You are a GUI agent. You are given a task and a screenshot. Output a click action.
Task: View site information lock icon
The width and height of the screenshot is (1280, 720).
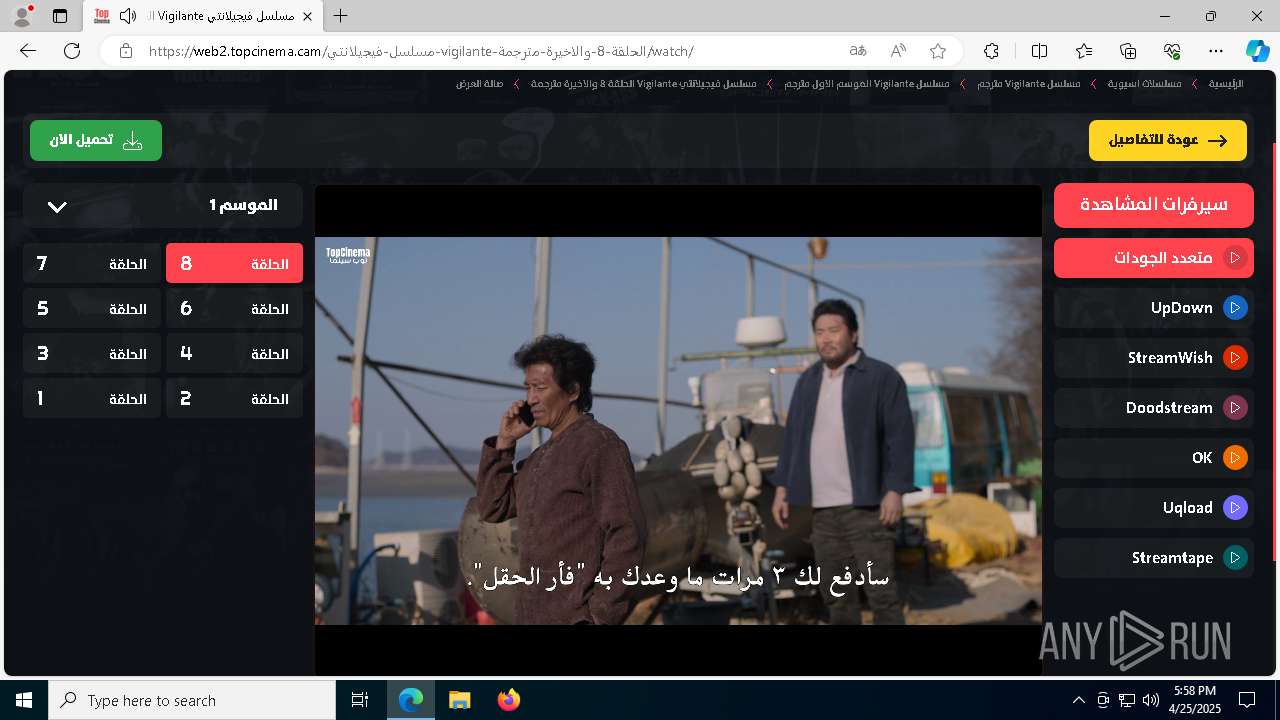[125, 51]
